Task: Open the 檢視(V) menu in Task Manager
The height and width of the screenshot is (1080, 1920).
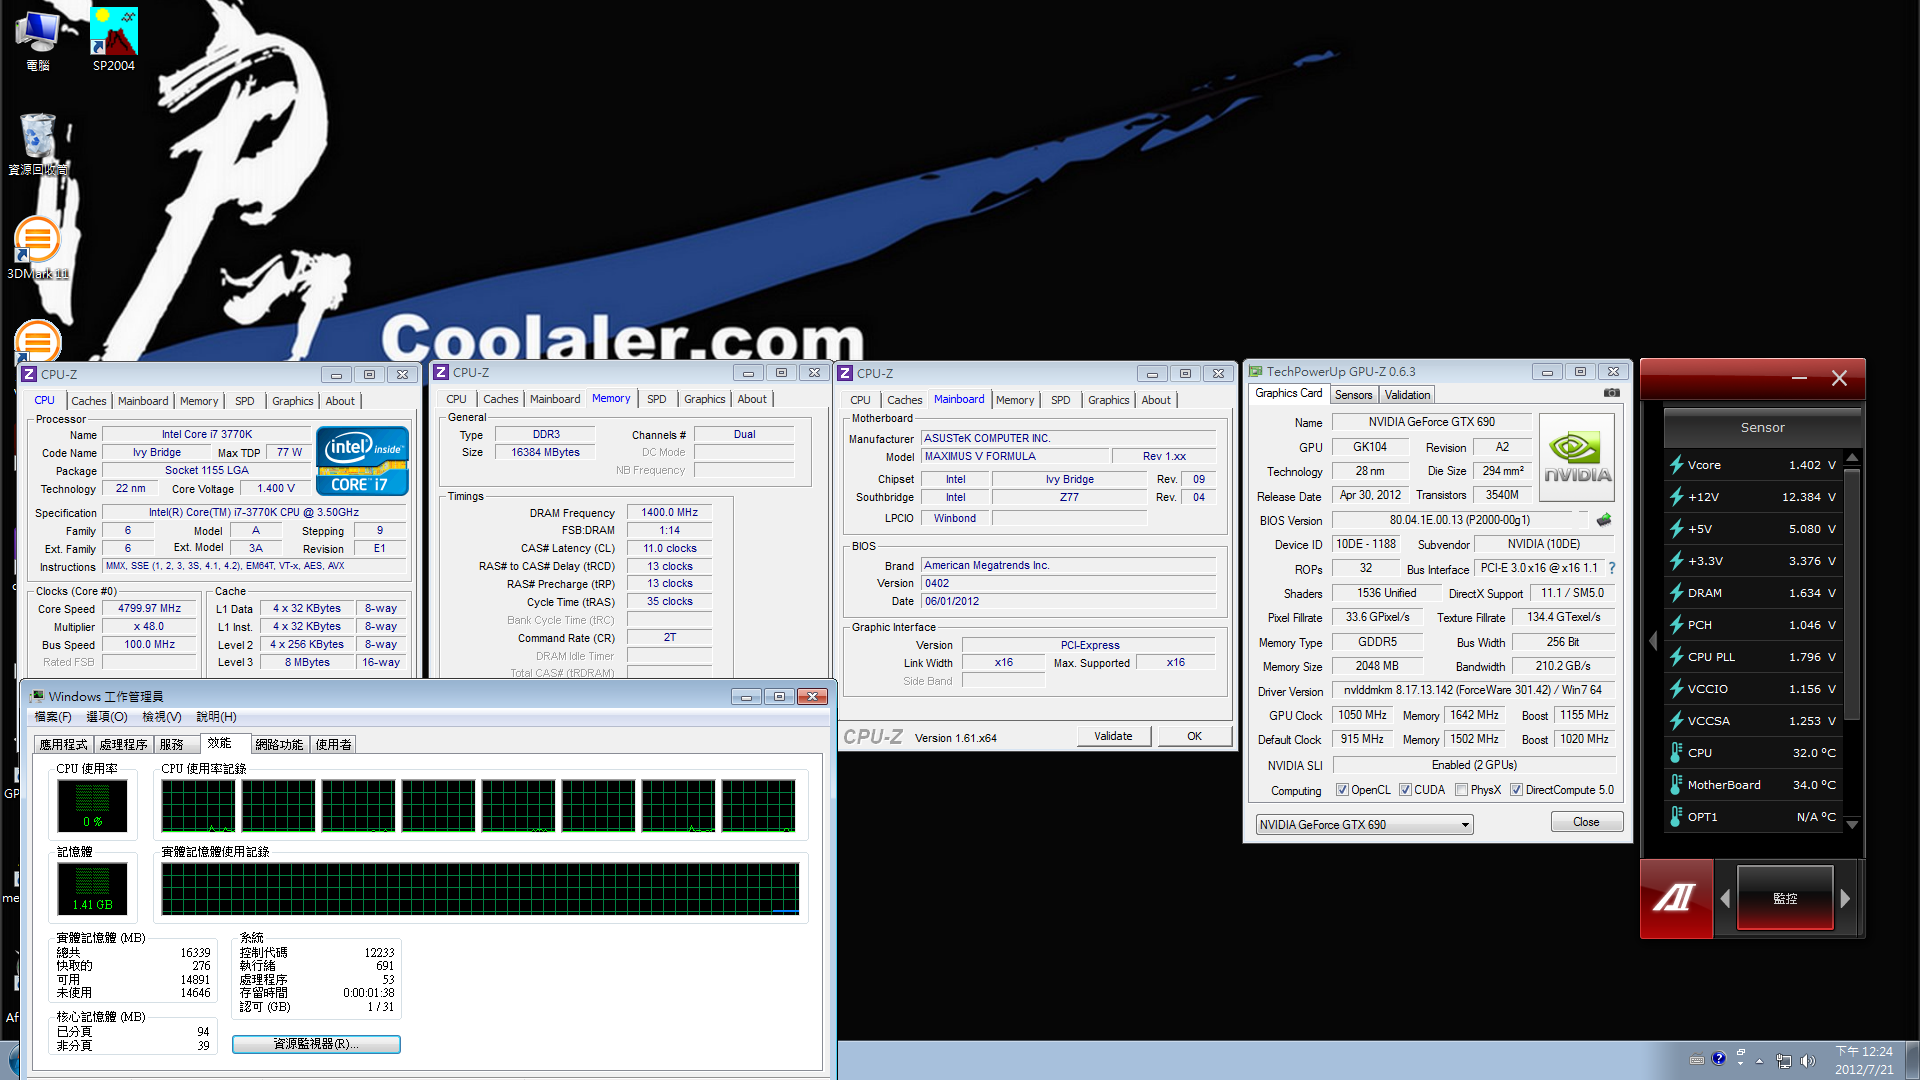Action: pyautogui.click(x=161, y=717)
